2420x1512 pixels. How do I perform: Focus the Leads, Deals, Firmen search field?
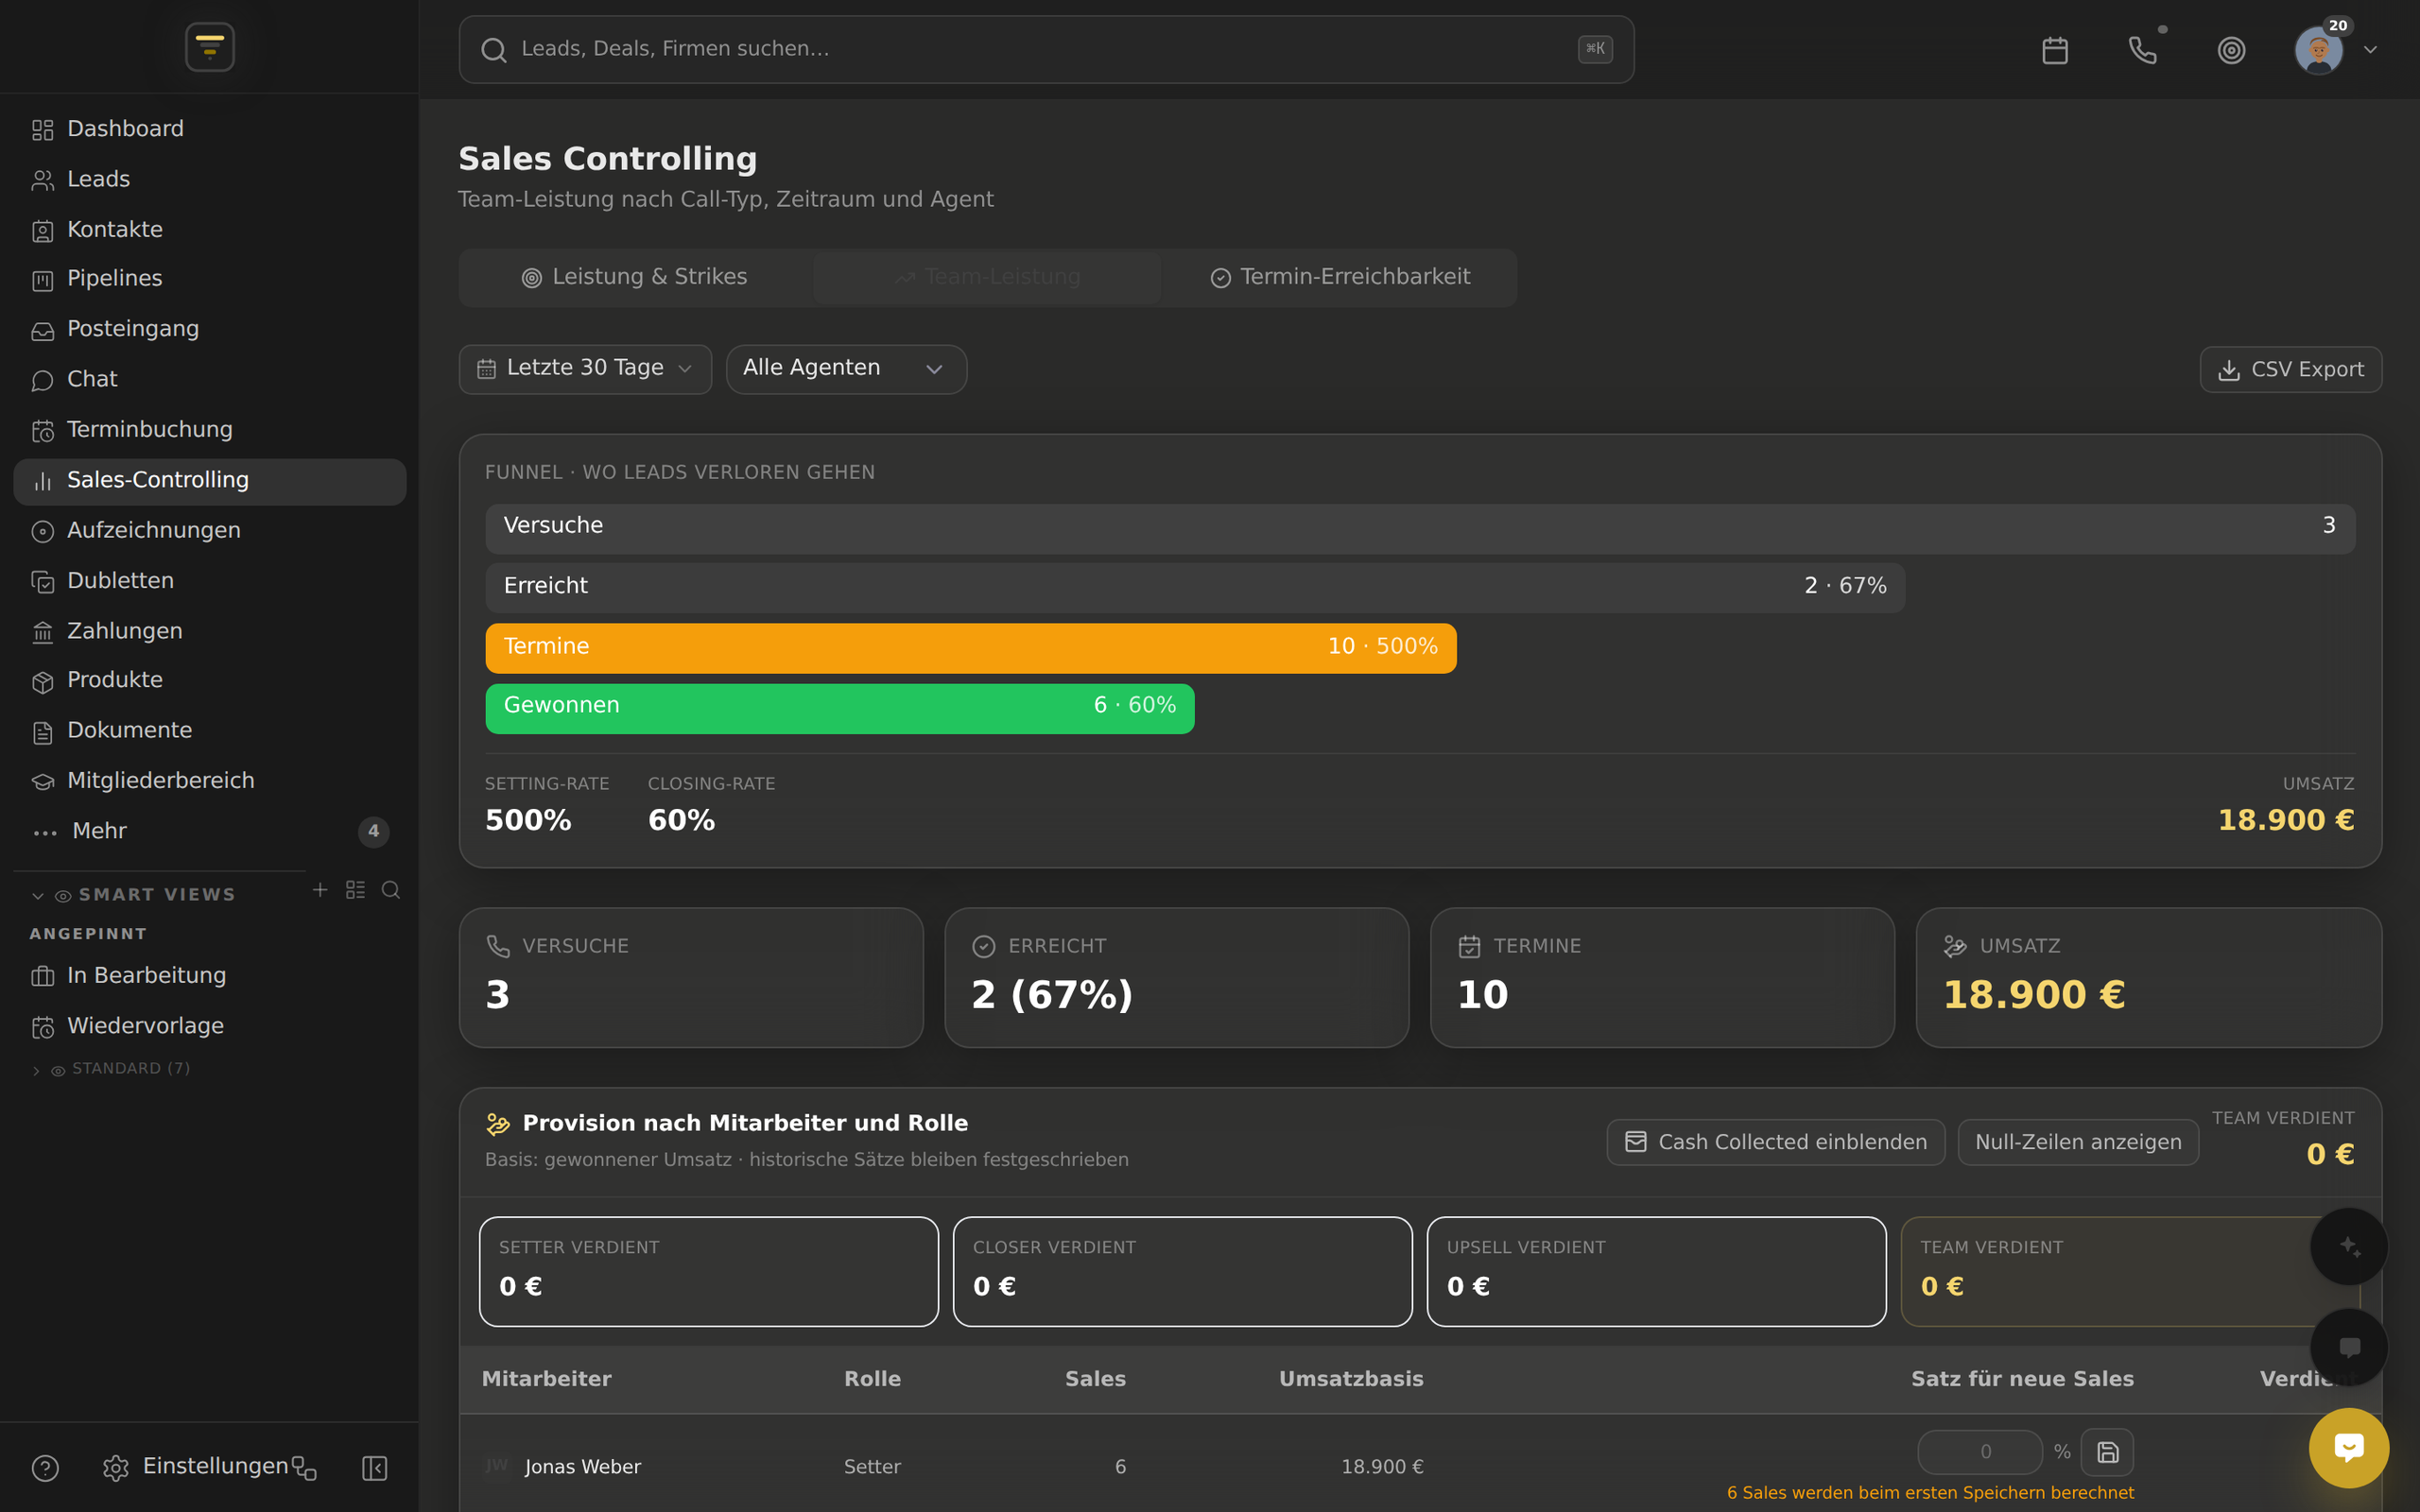(1046, 49)
